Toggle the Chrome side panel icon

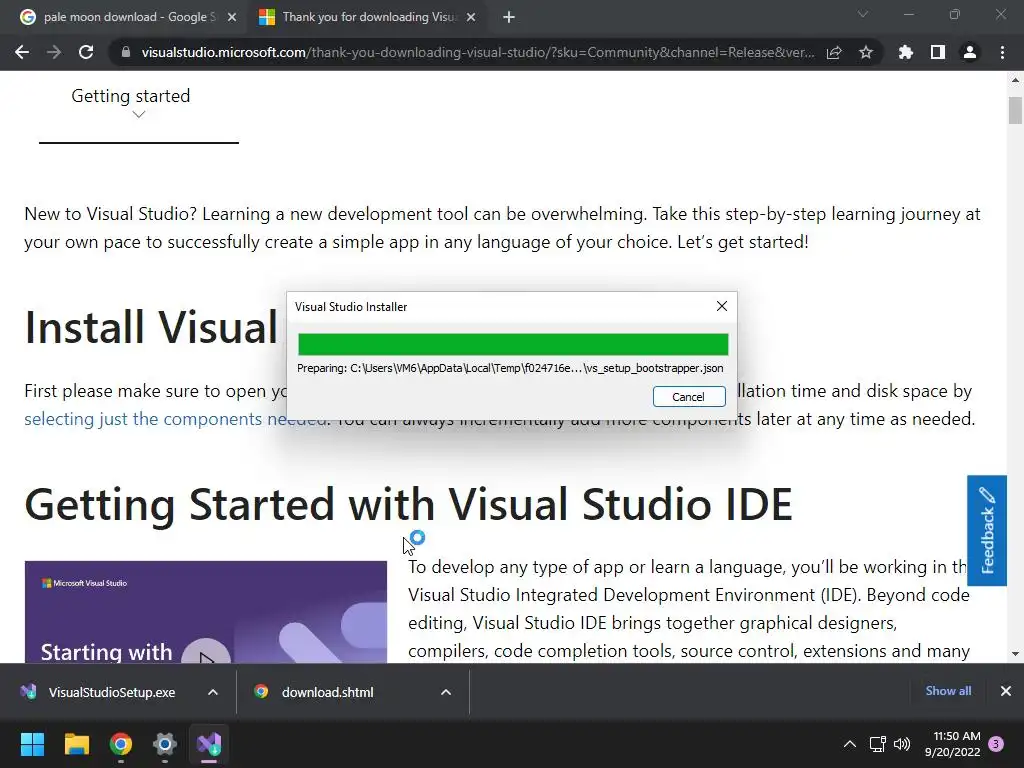(938, 52)
